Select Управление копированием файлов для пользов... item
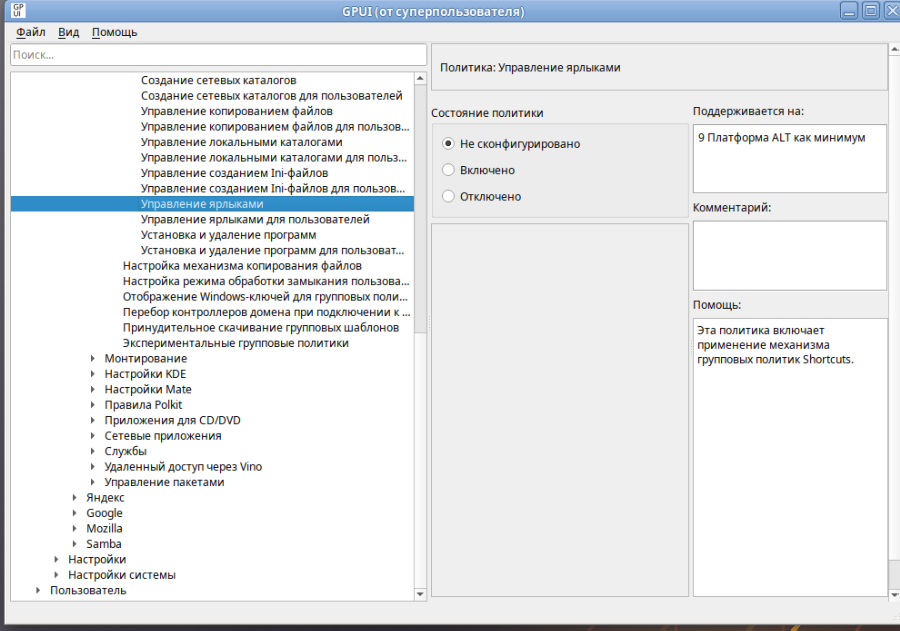The image size is (900, 631). (x=275, y=127)
